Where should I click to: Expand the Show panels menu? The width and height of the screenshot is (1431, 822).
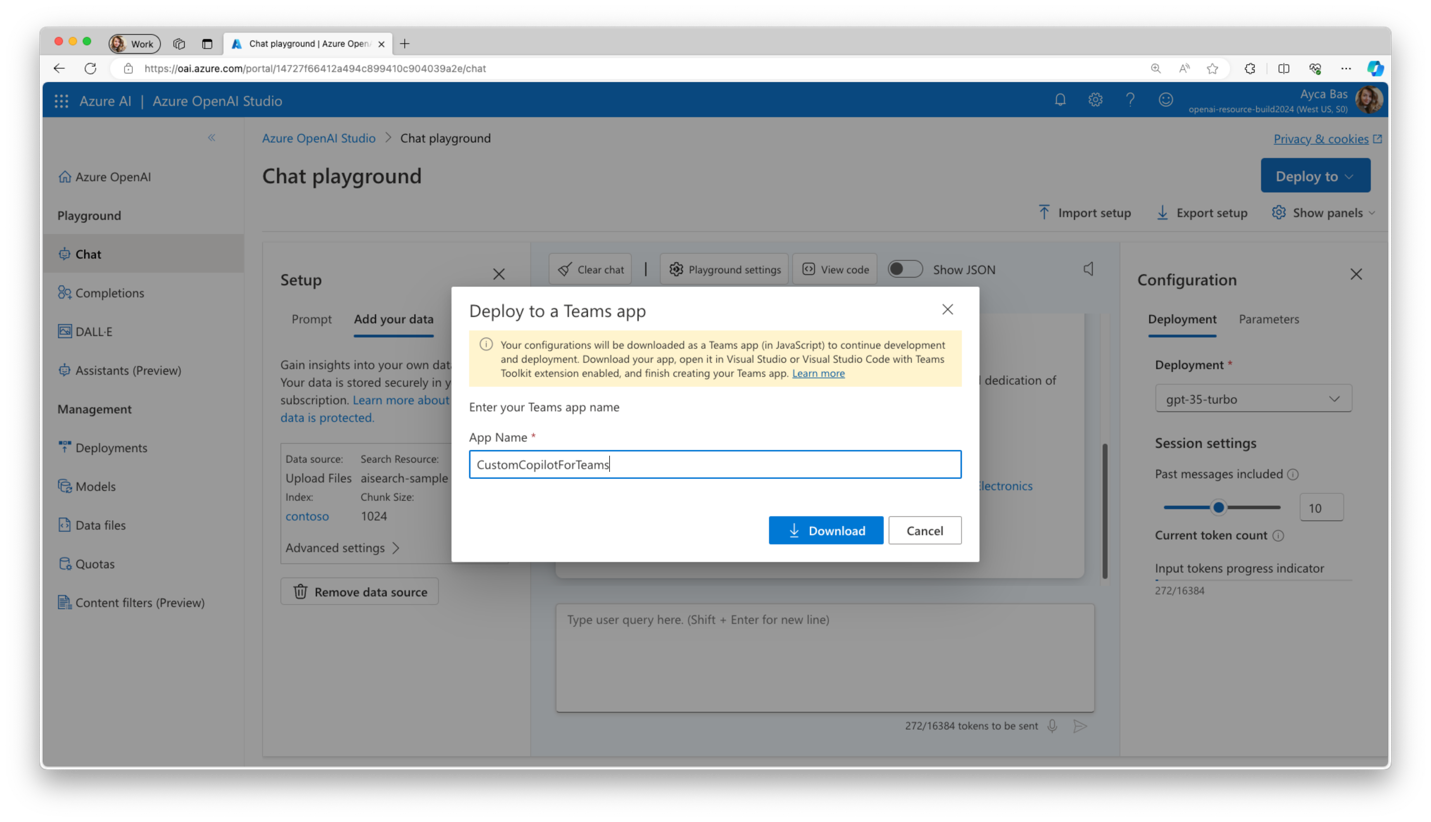pos(1324,213)
